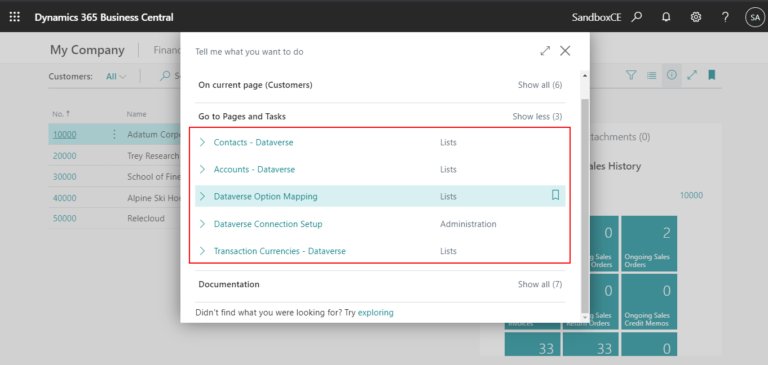Open the app launcher waffle icon
768x365 pixels.
point(15,17)
